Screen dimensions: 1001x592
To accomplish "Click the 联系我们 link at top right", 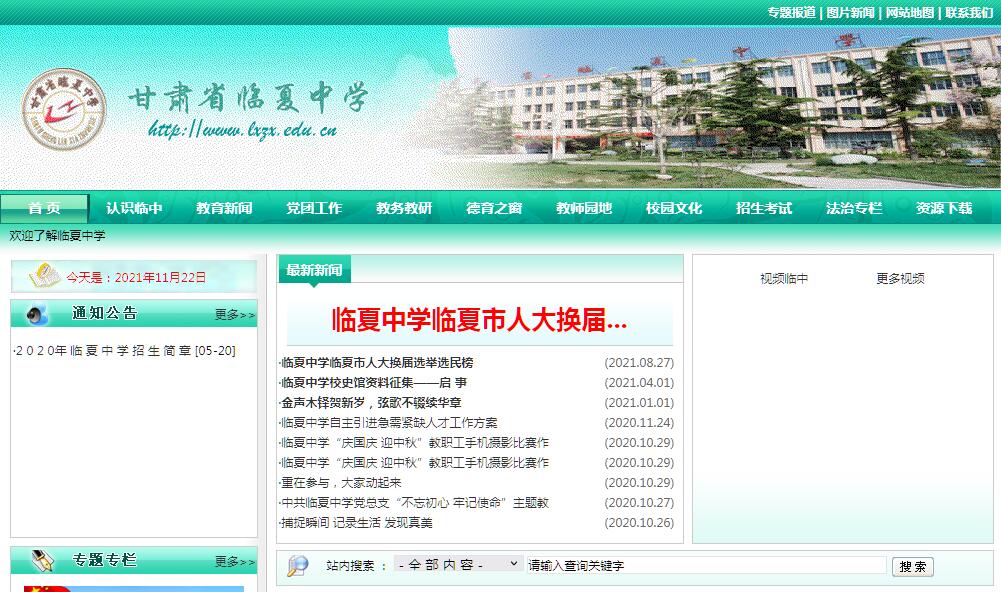I will pos(969,12).
